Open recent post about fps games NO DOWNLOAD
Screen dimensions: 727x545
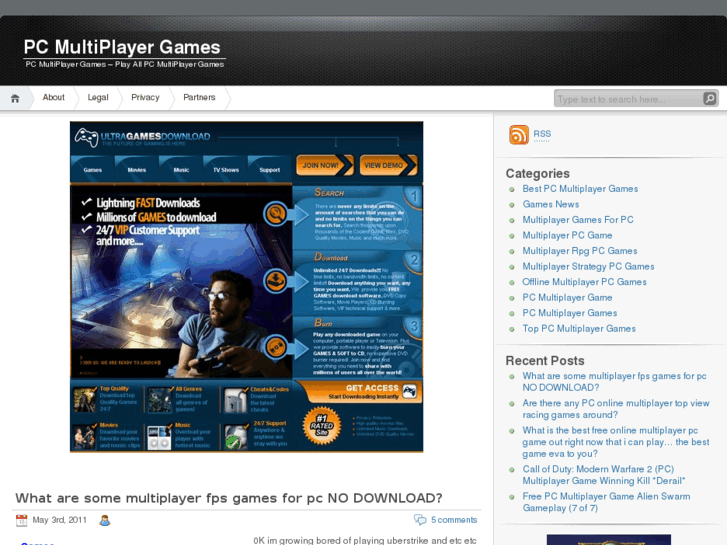click(614, 382)
